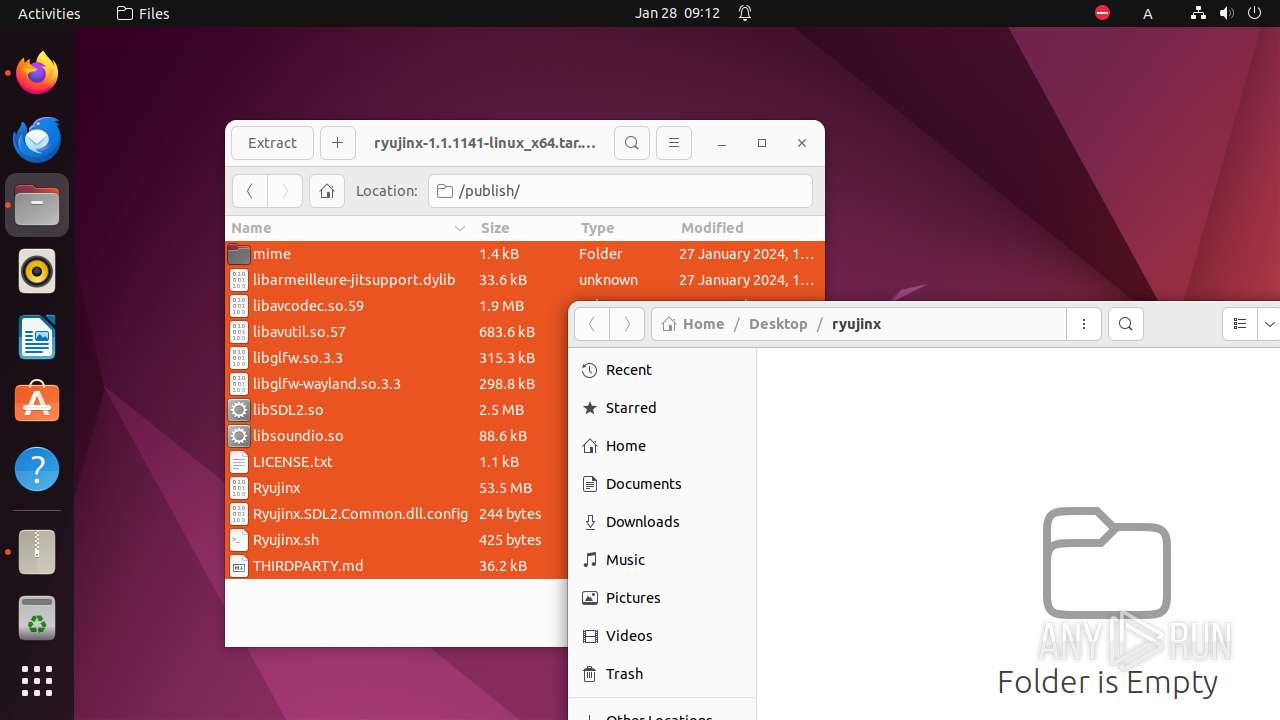Launch LibreOffice Writer from the dock

[x=37, y=337]
